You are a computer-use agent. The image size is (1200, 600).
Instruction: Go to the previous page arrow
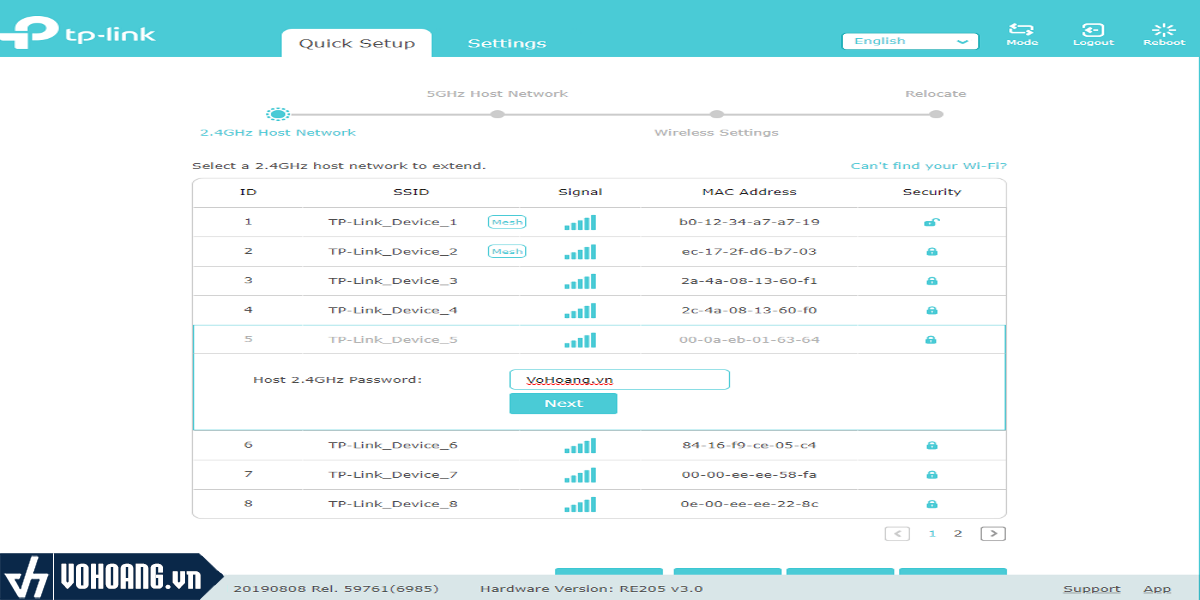897,533
